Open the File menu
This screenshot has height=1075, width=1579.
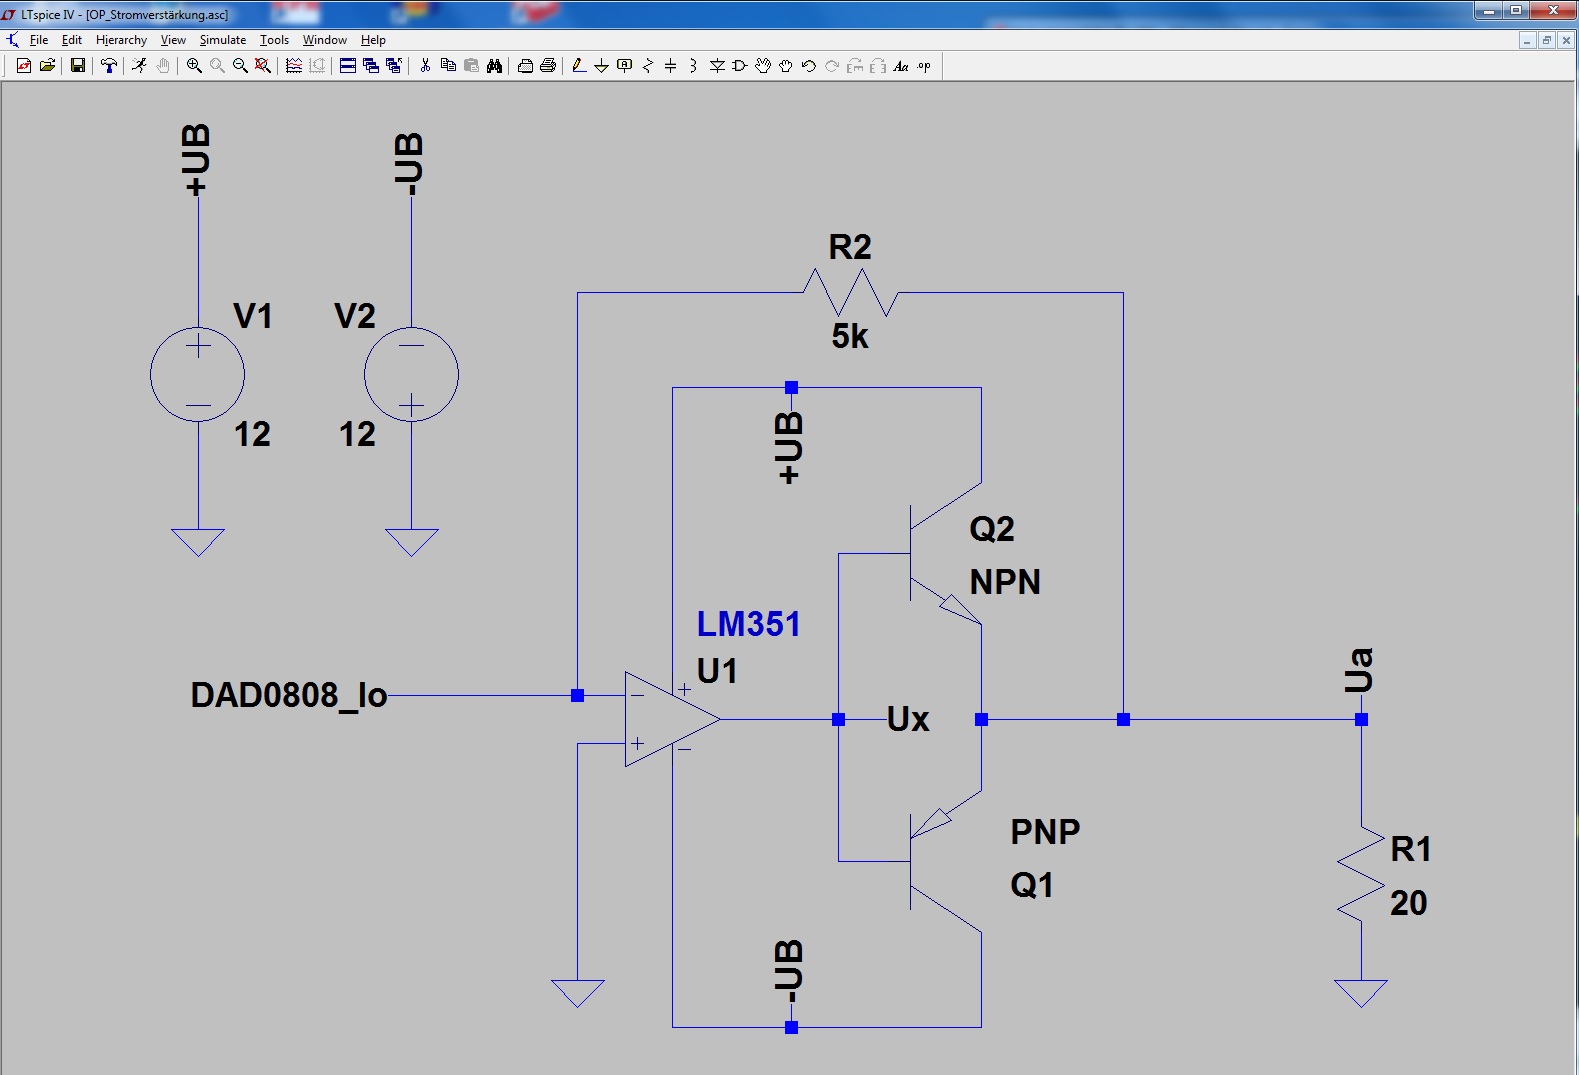(39, 40)
